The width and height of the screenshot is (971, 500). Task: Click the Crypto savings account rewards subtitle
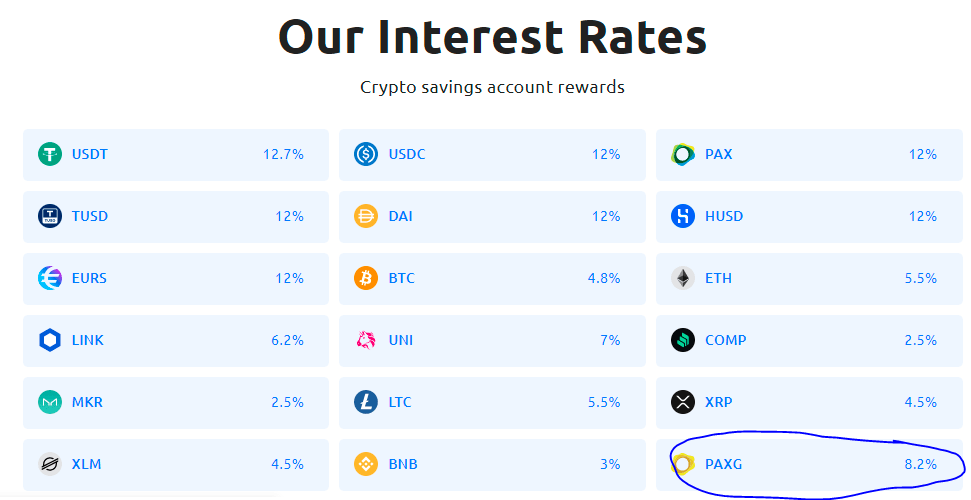(x=492, y=87)
